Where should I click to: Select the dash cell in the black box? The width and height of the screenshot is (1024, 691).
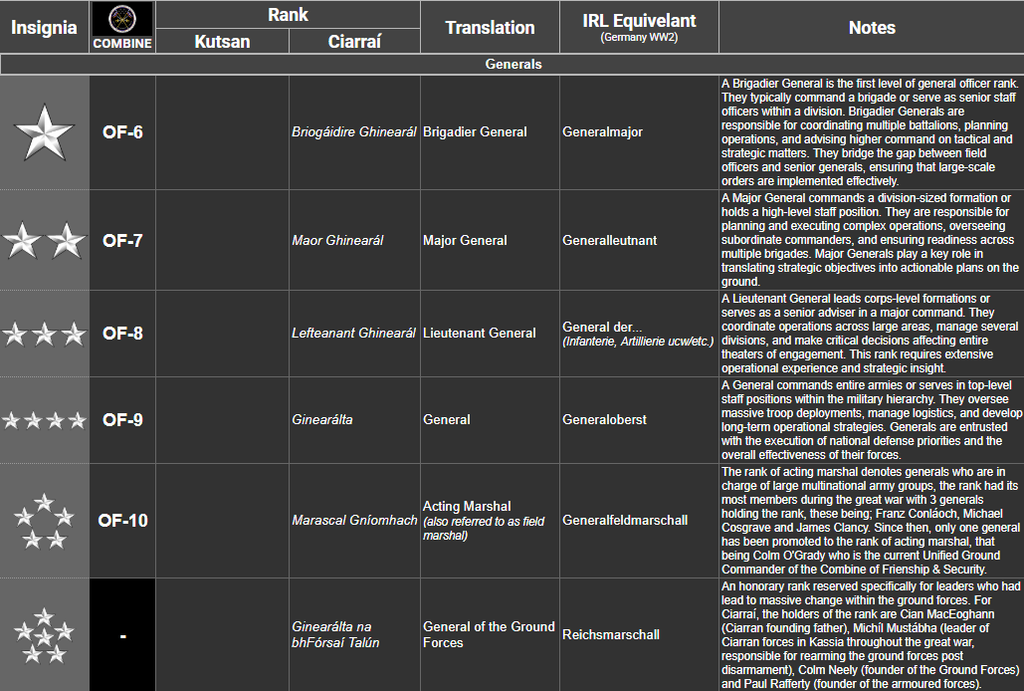point(123,635)
